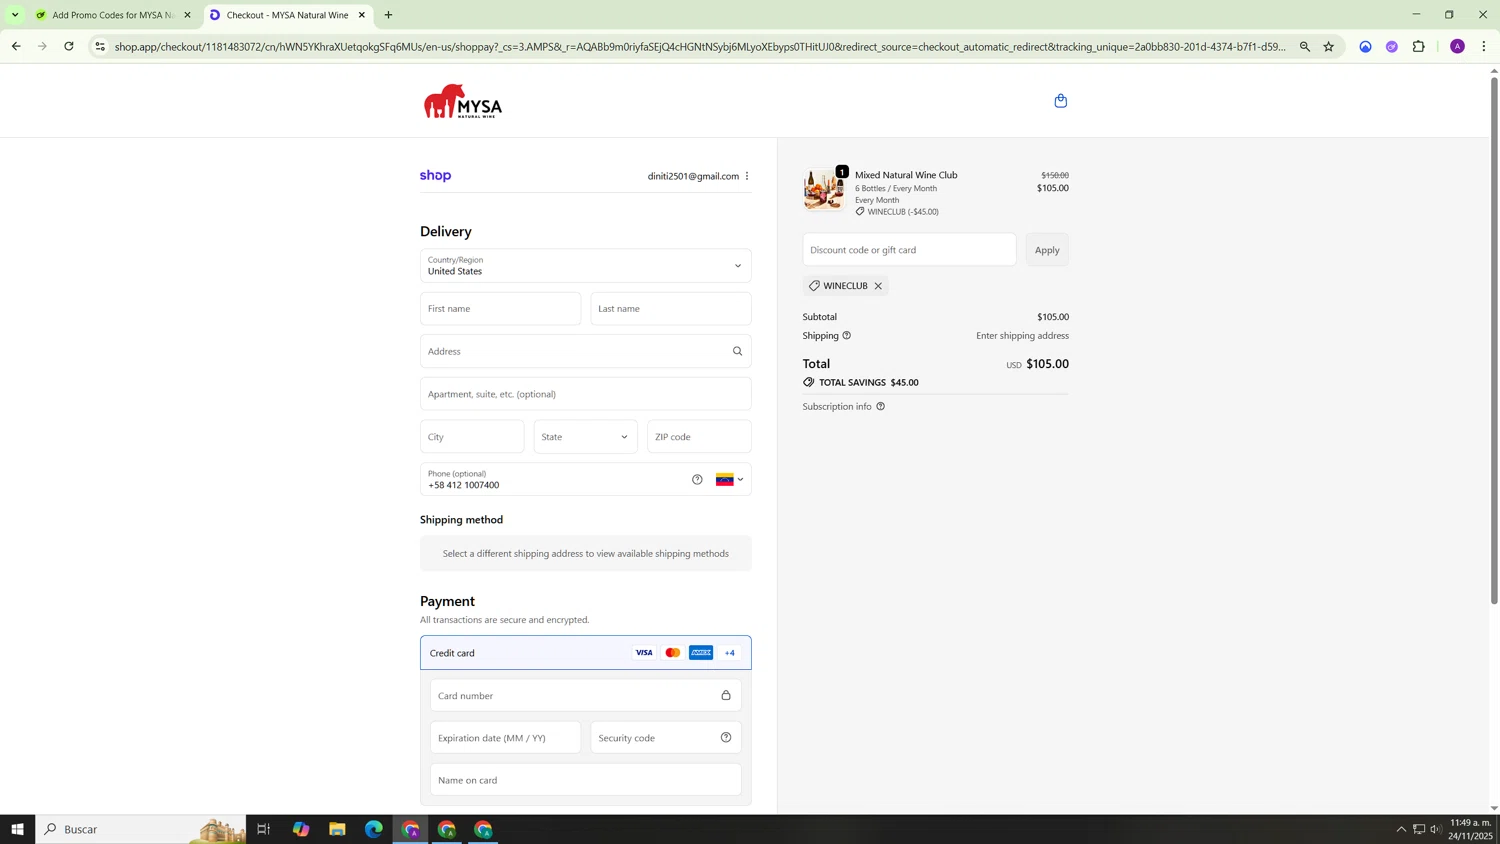Close the Add Promo Codes tab
The image size is (1500, 844).
pos(187,15)
